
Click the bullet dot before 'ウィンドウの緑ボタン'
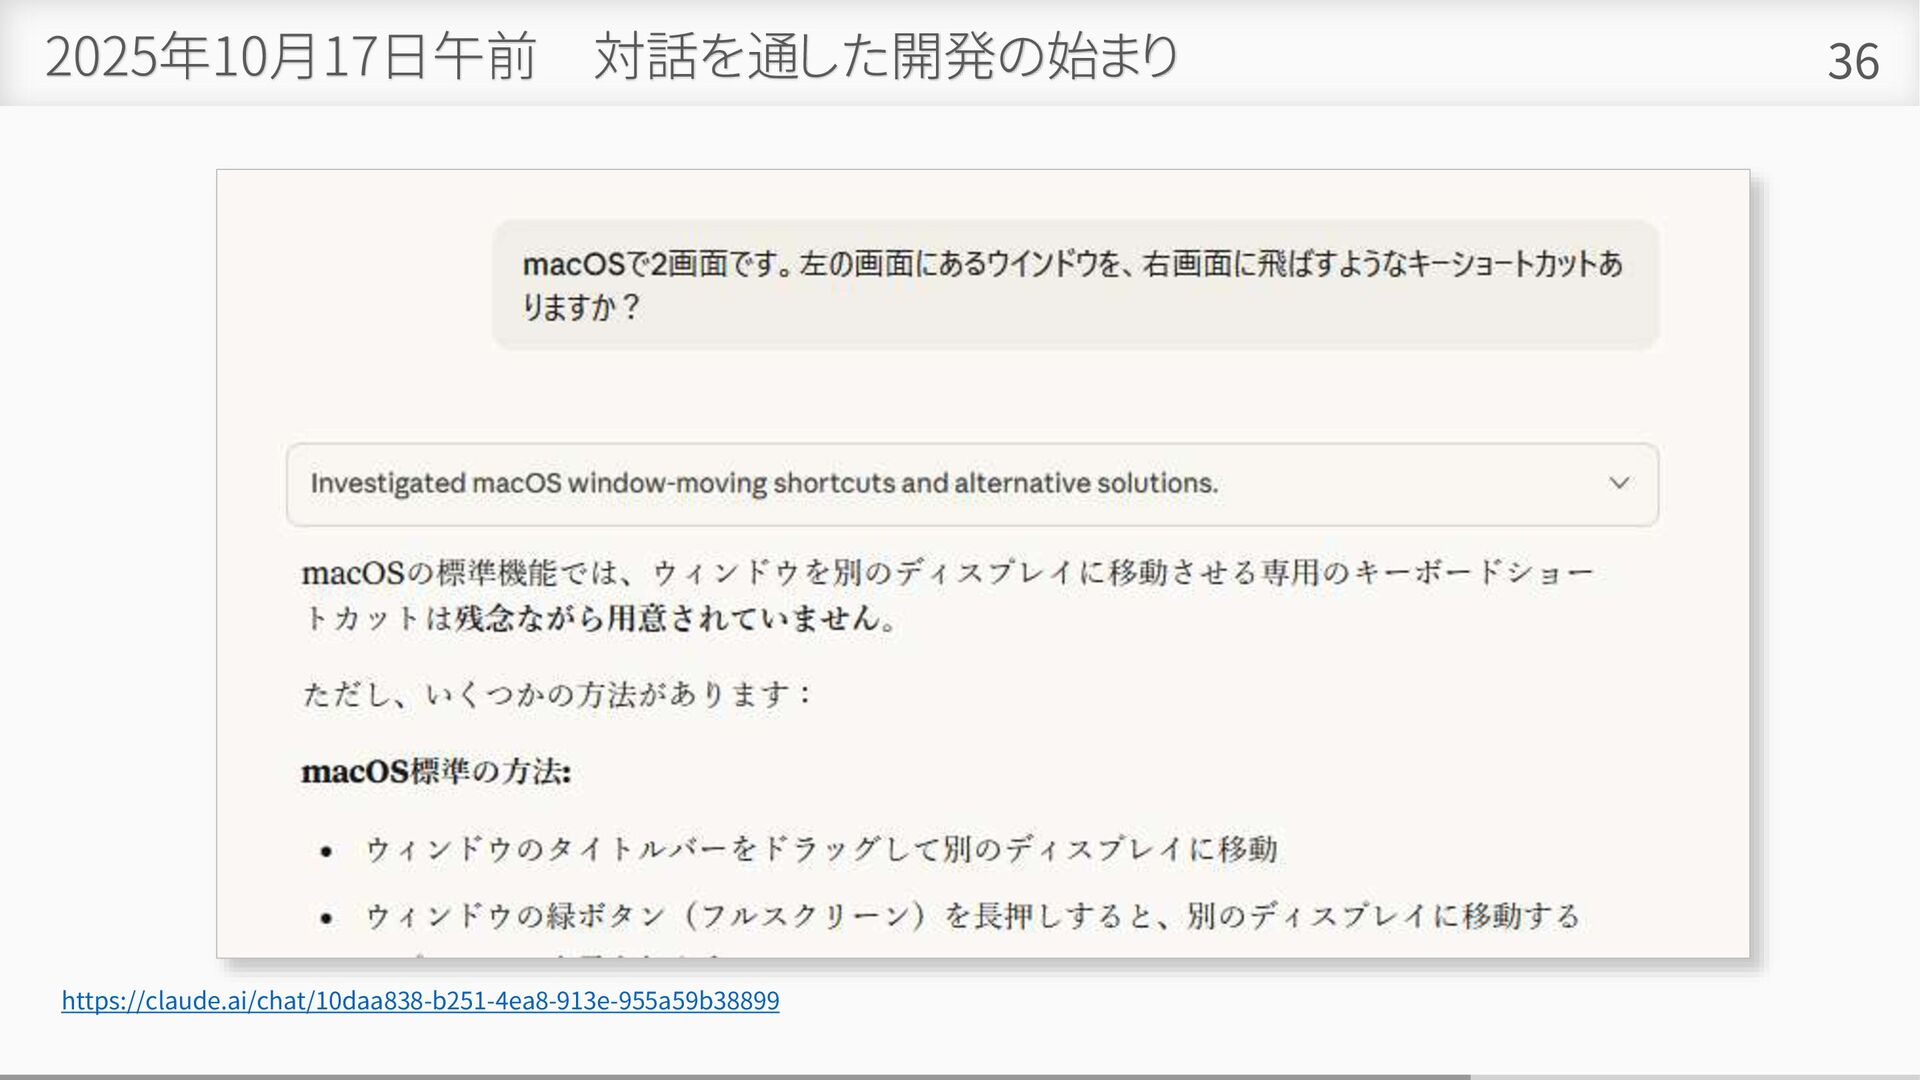click(x=326, y=917)
